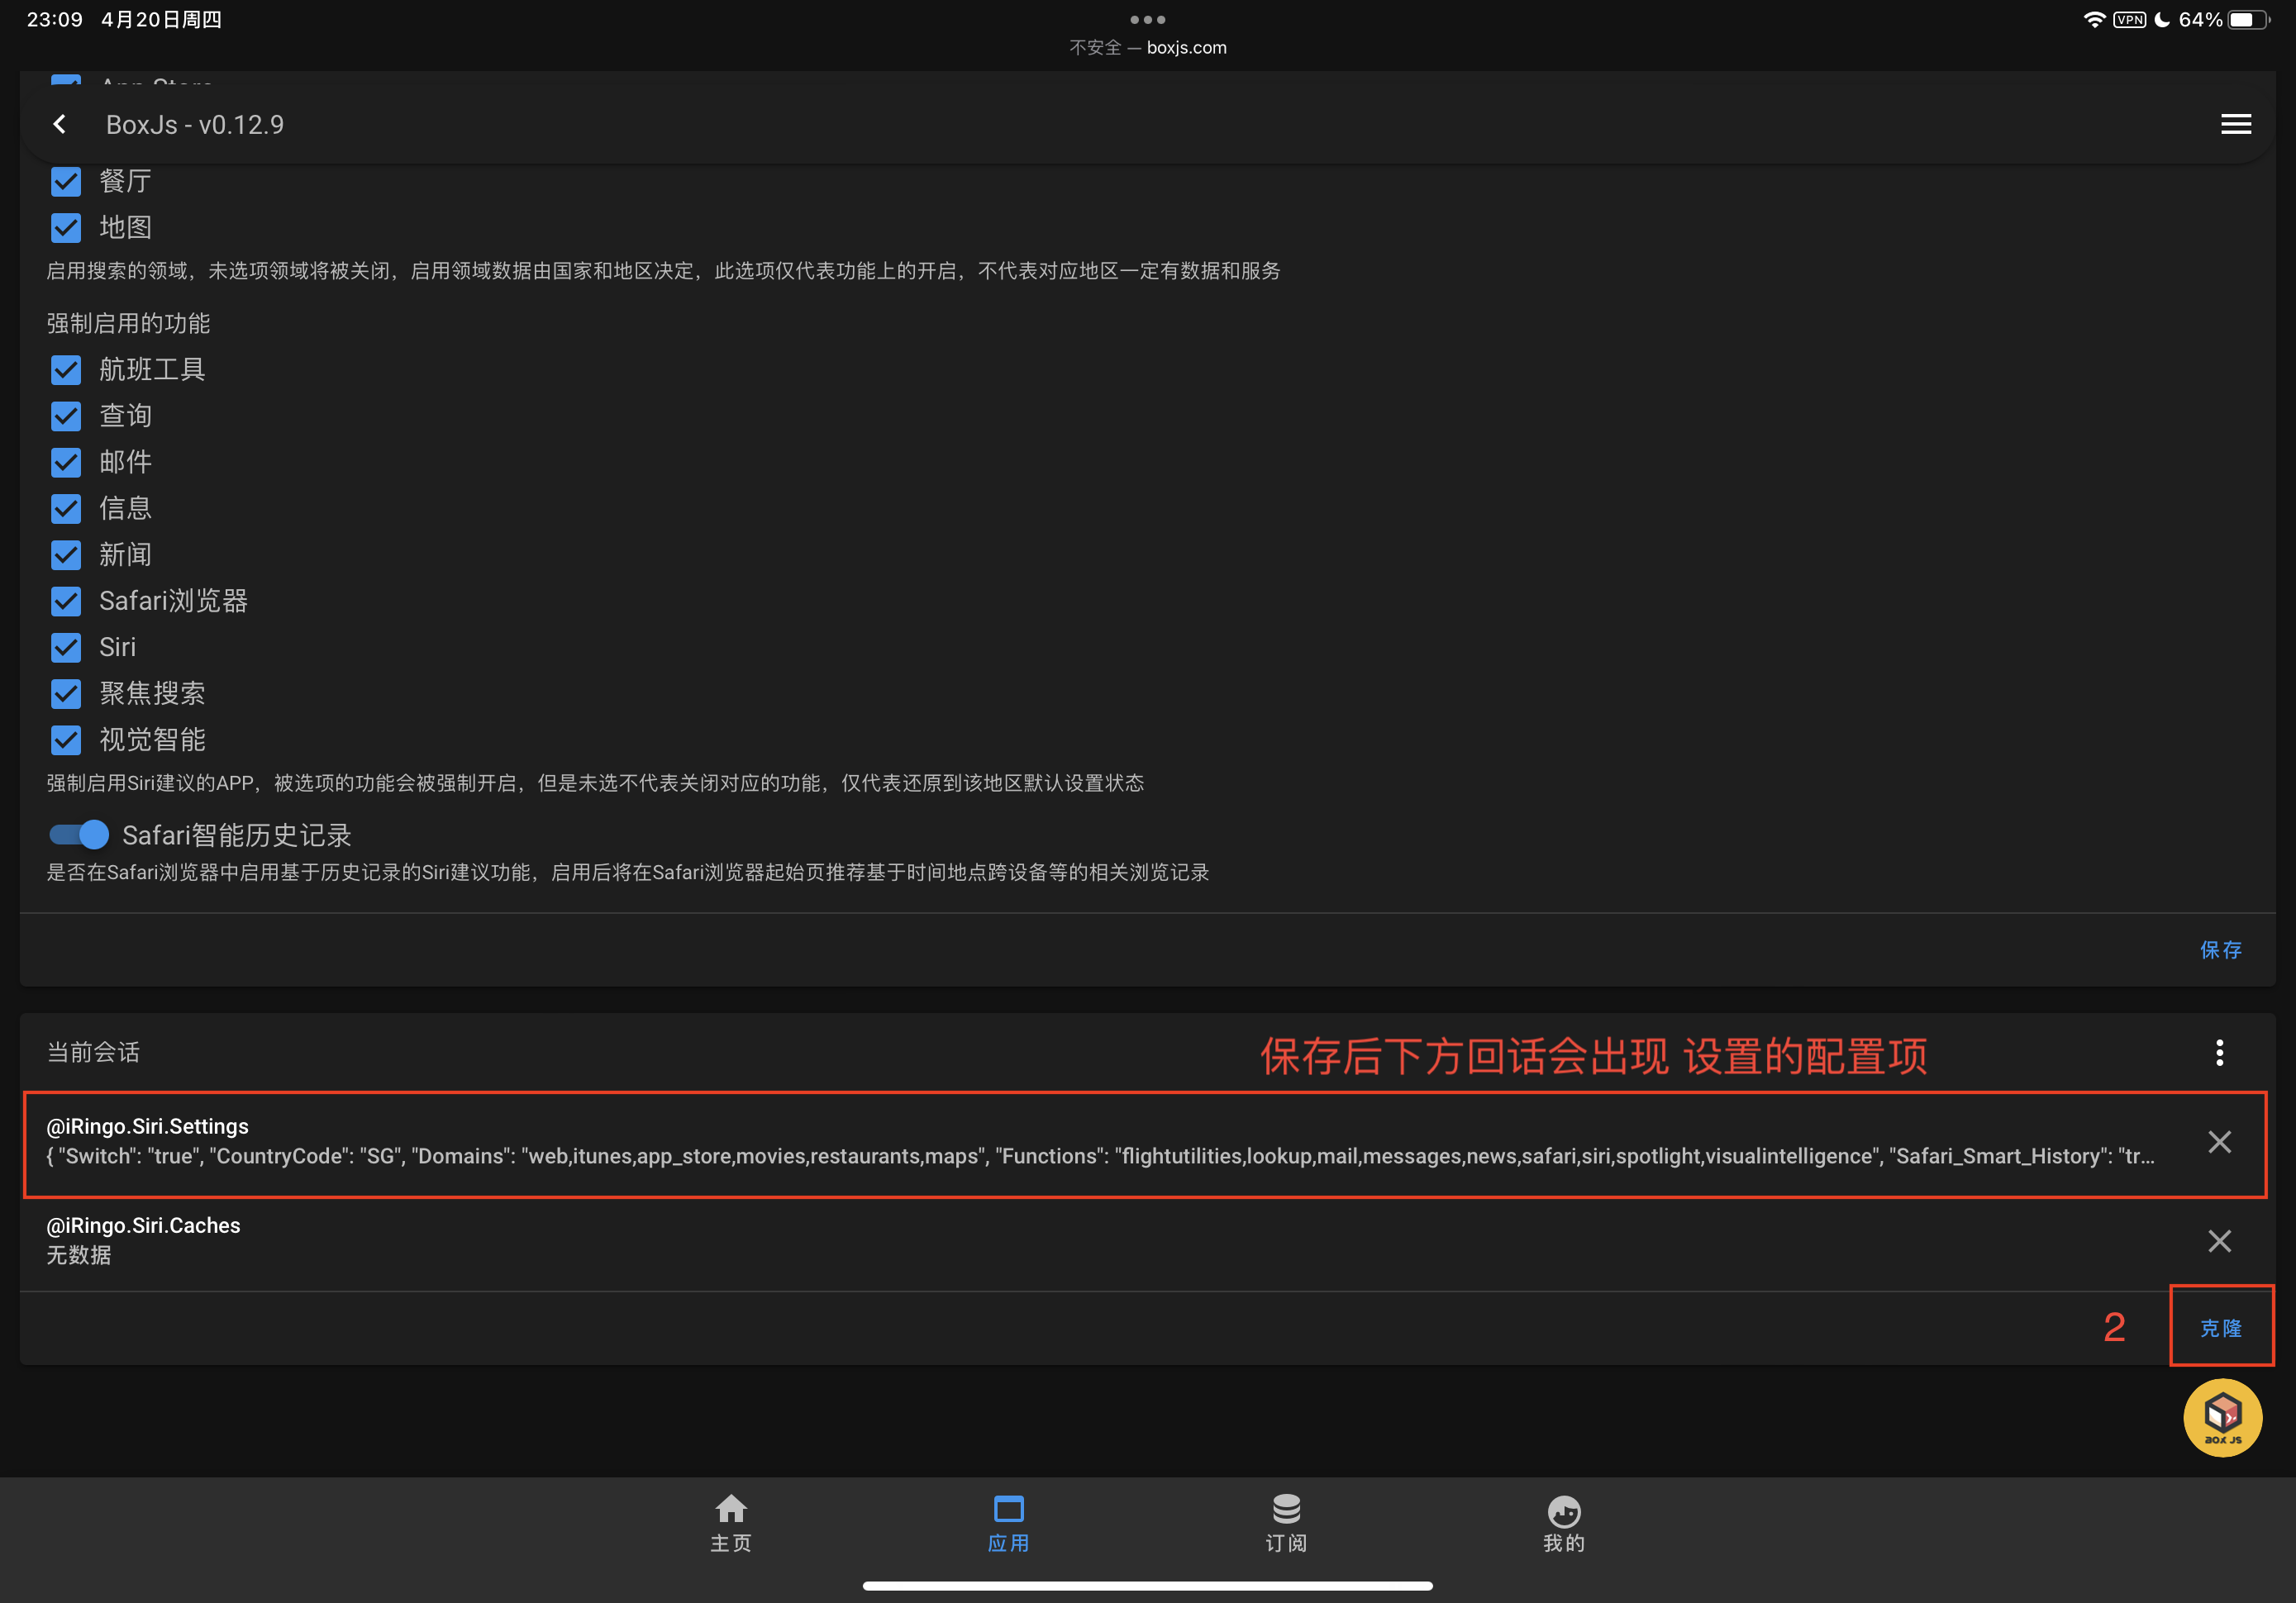Image resolution: width=2296 pixels, height=1603 pixels.
Task: Go back using the arrow icon
Action: pos(60,124)
